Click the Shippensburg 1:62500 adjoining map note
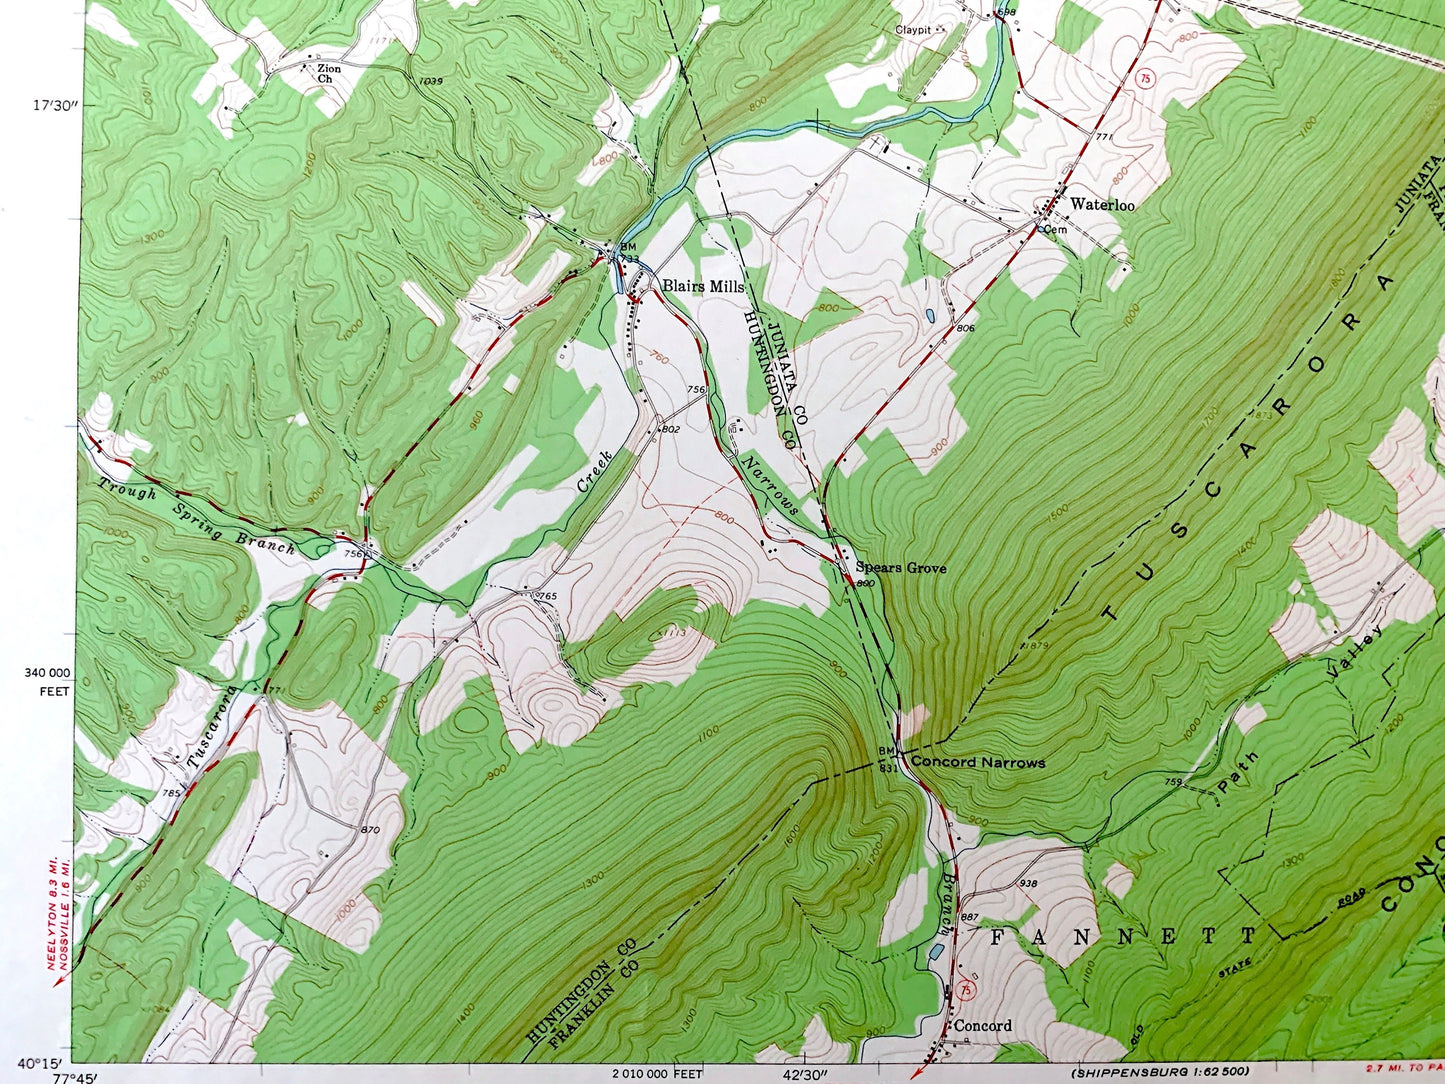 (x=1159, y=1072)
